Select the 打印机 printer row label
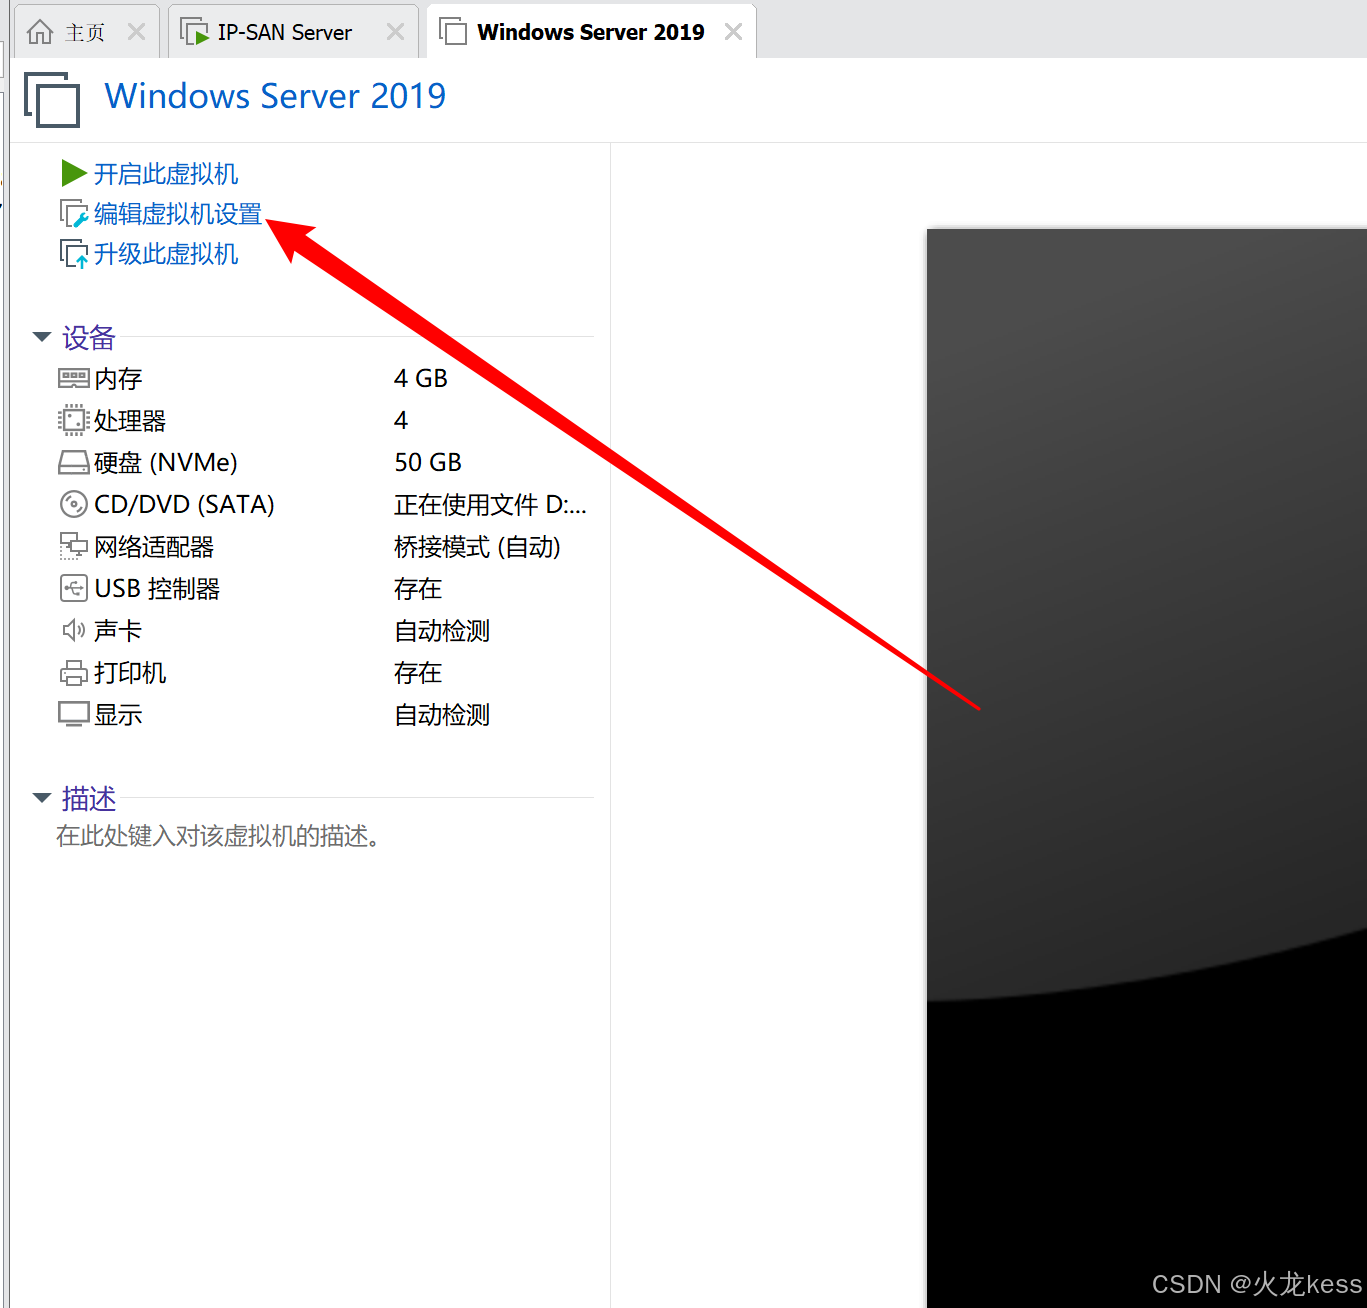The image size is (1367, 1308). [x=130, y=673]
